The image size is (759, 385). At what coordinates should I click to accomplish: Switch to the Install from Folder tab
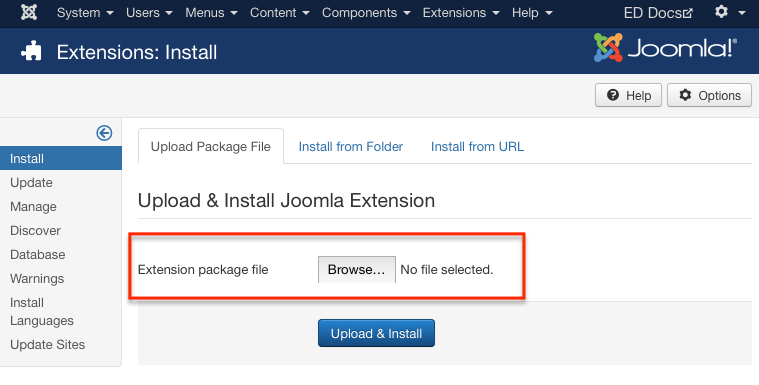[x=350, y=146]
